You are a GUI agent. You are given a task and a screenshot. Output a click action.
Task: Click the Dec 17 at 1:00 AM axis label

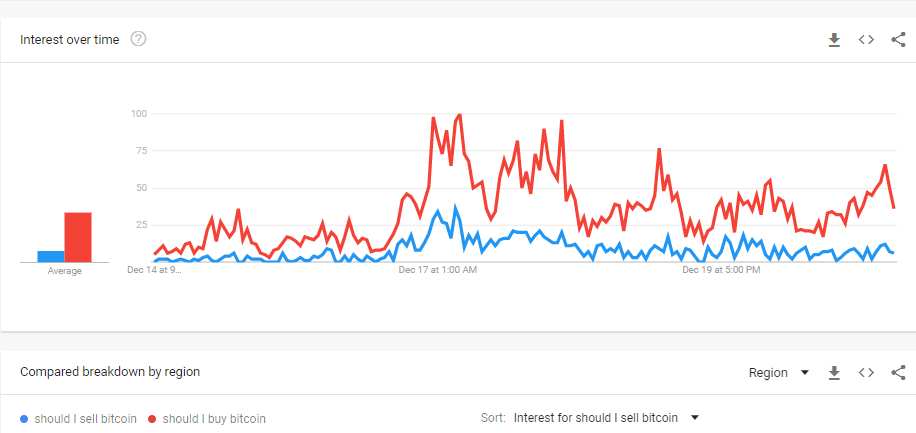pyautogui.click(x=438, y=270)
